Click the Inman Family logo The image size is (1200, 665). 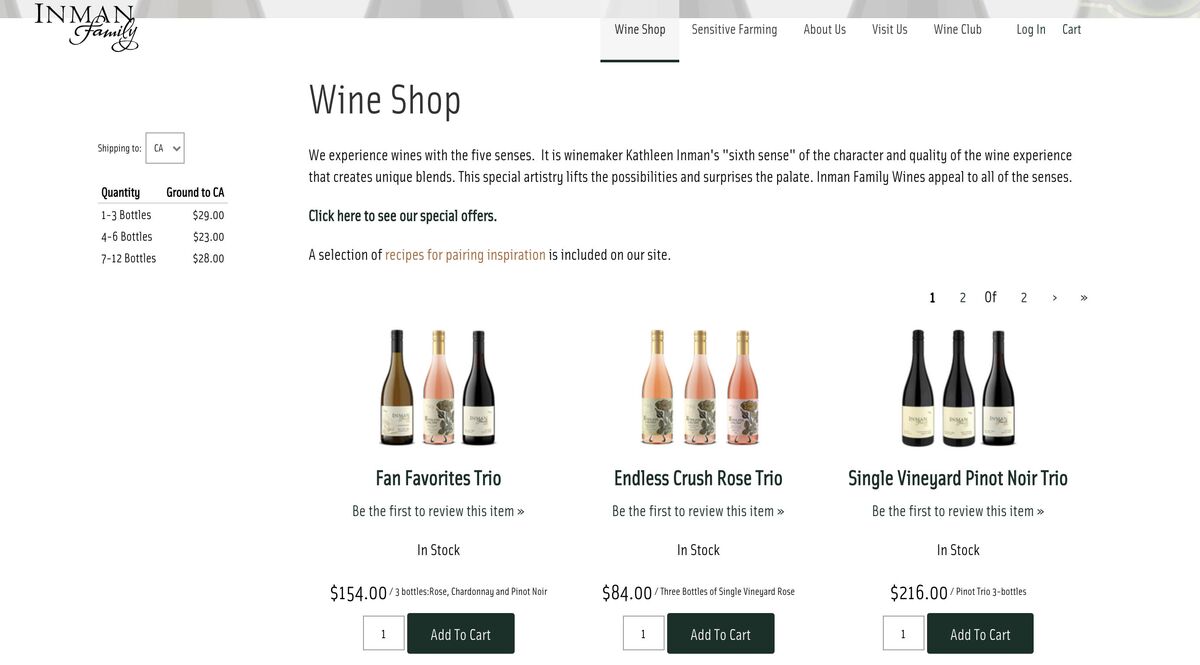85,28
